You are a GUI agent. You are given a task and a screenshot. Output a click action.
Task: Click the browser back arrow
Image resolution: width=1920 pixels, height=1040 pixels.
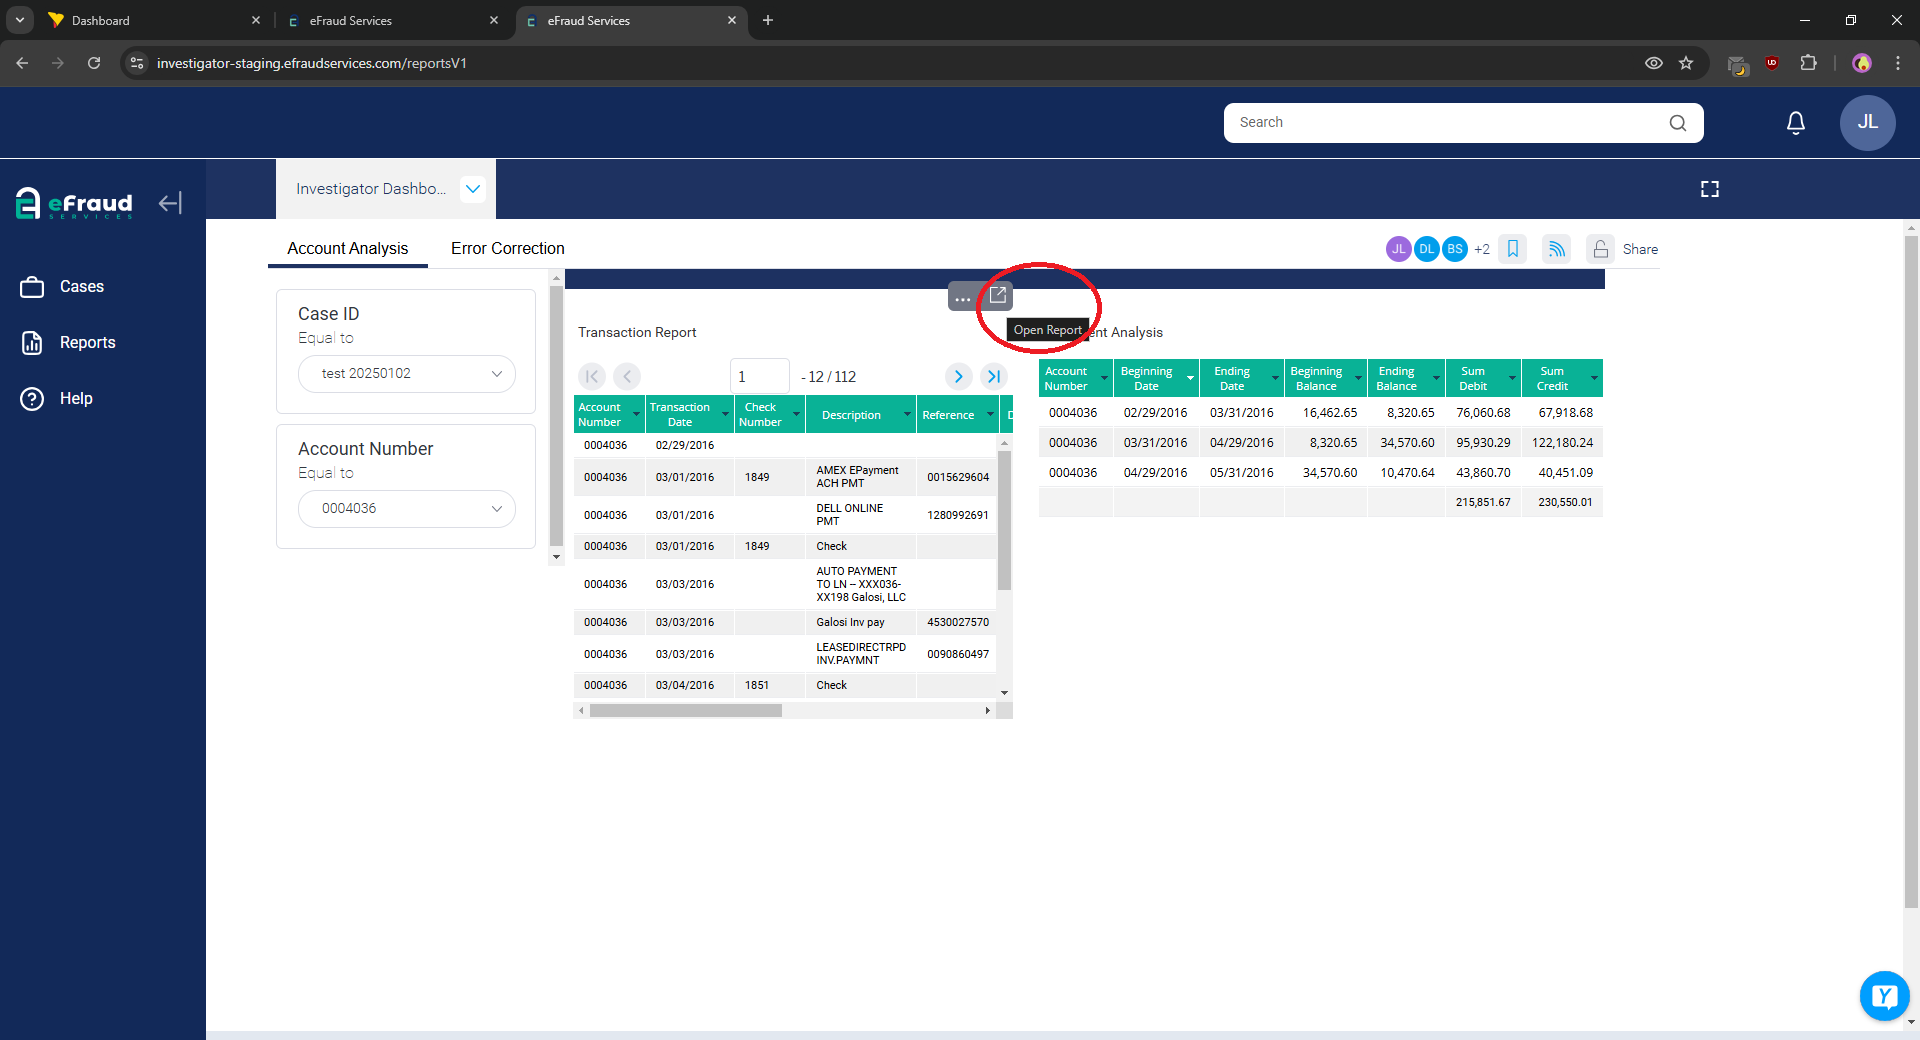coord(22,63)
